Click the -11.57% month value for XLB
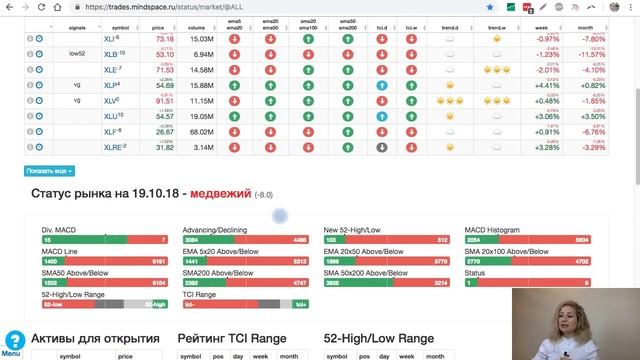This screenshot has height=360, width=640. (591, 55)
